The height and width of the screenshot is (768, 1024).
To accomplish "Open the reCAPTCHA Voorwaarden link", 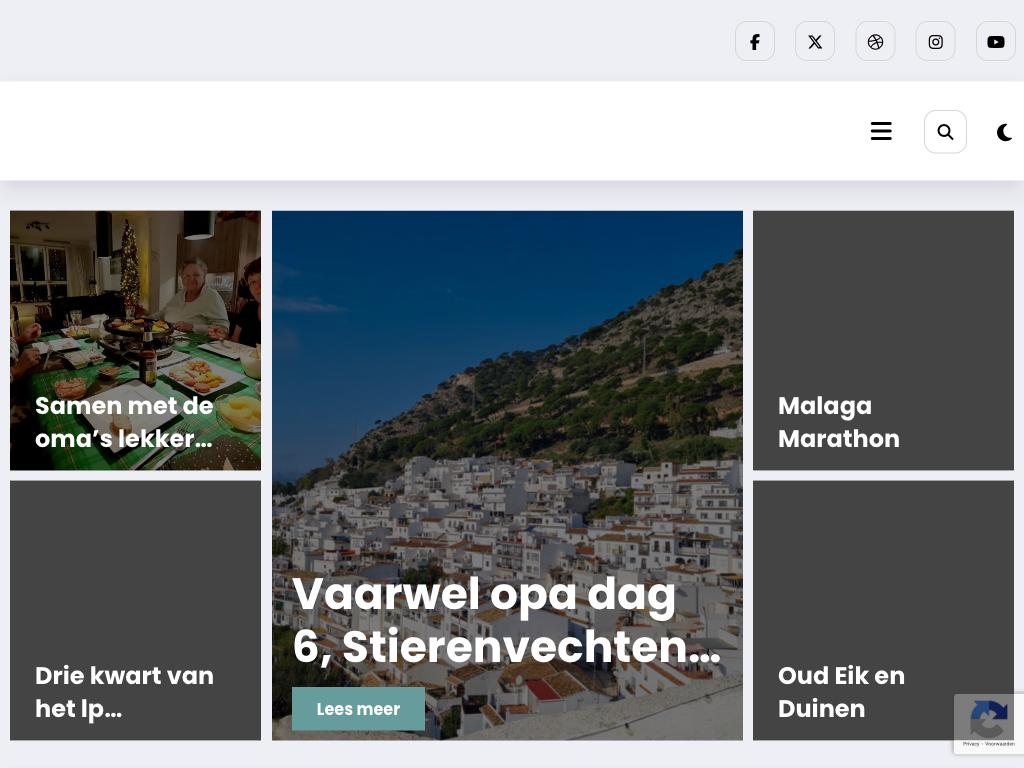I will tap(999, 744).
